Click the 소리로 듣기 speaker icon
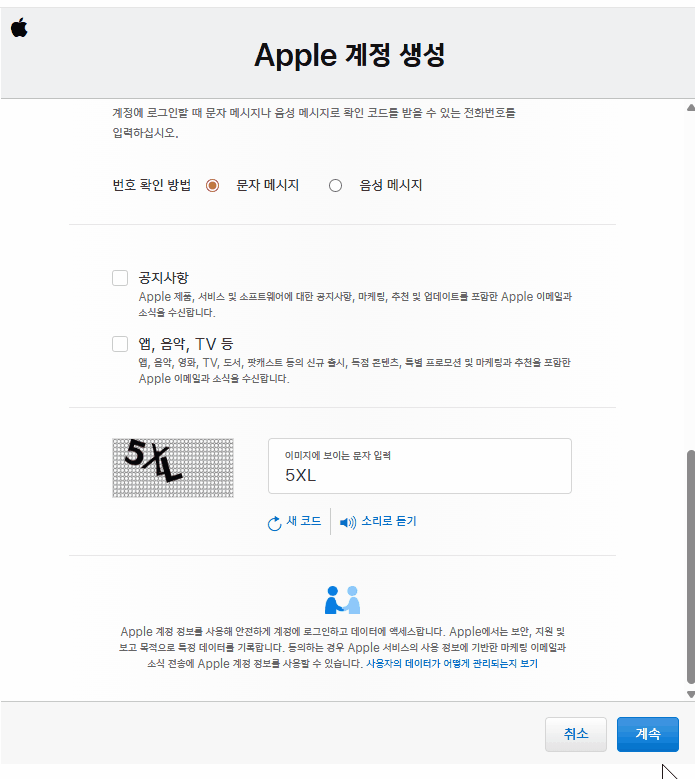695x779 pixels. (x=348, y=523)
